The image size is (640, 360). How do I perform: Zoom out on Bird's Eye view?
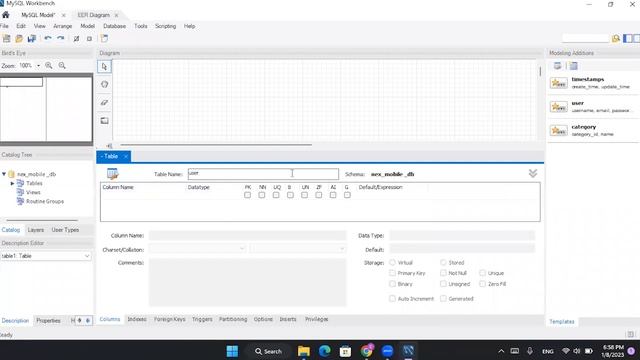tap(62, 65)
